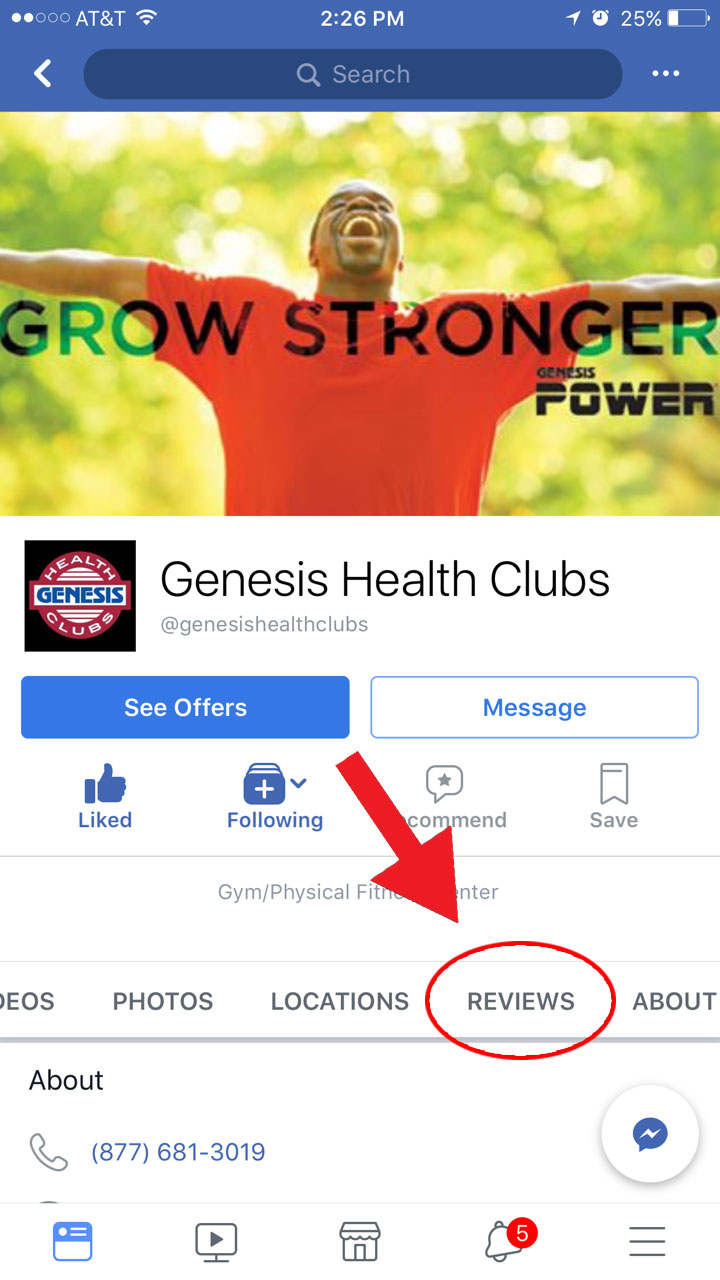Open the News Feed icon in bottom bar
720x1280 pixels.
[x=72, y=1241]
